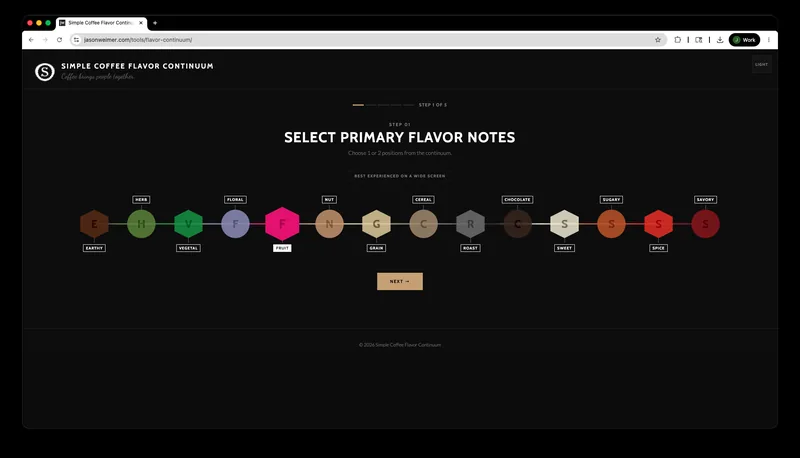800x458 pixels.
Task: Go forward in browser history
Action: (45, 40)
